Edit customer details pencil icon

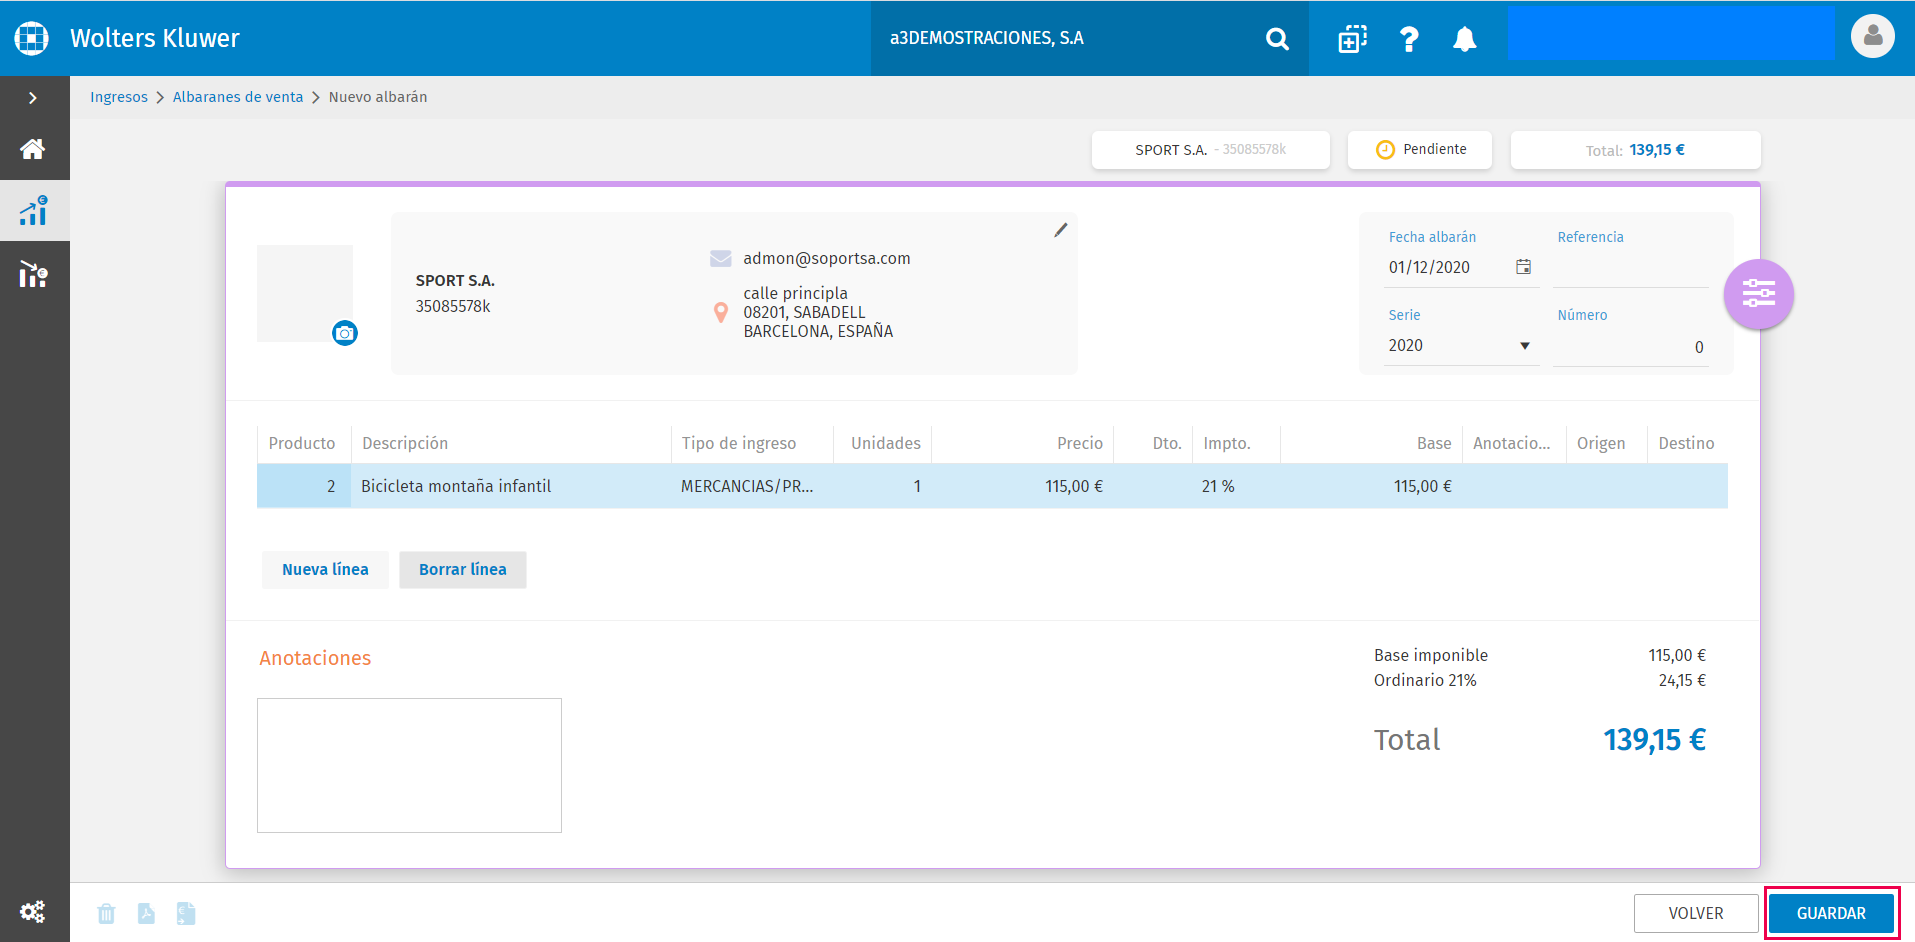pos(1061,230)
